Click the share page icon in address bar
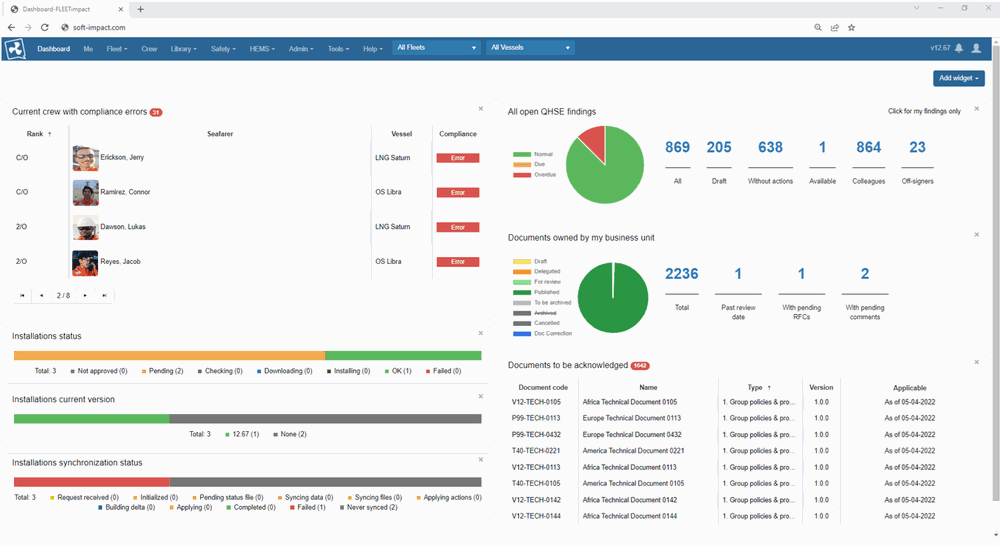Screen dimensions: 1000x546 coord(835,27)
